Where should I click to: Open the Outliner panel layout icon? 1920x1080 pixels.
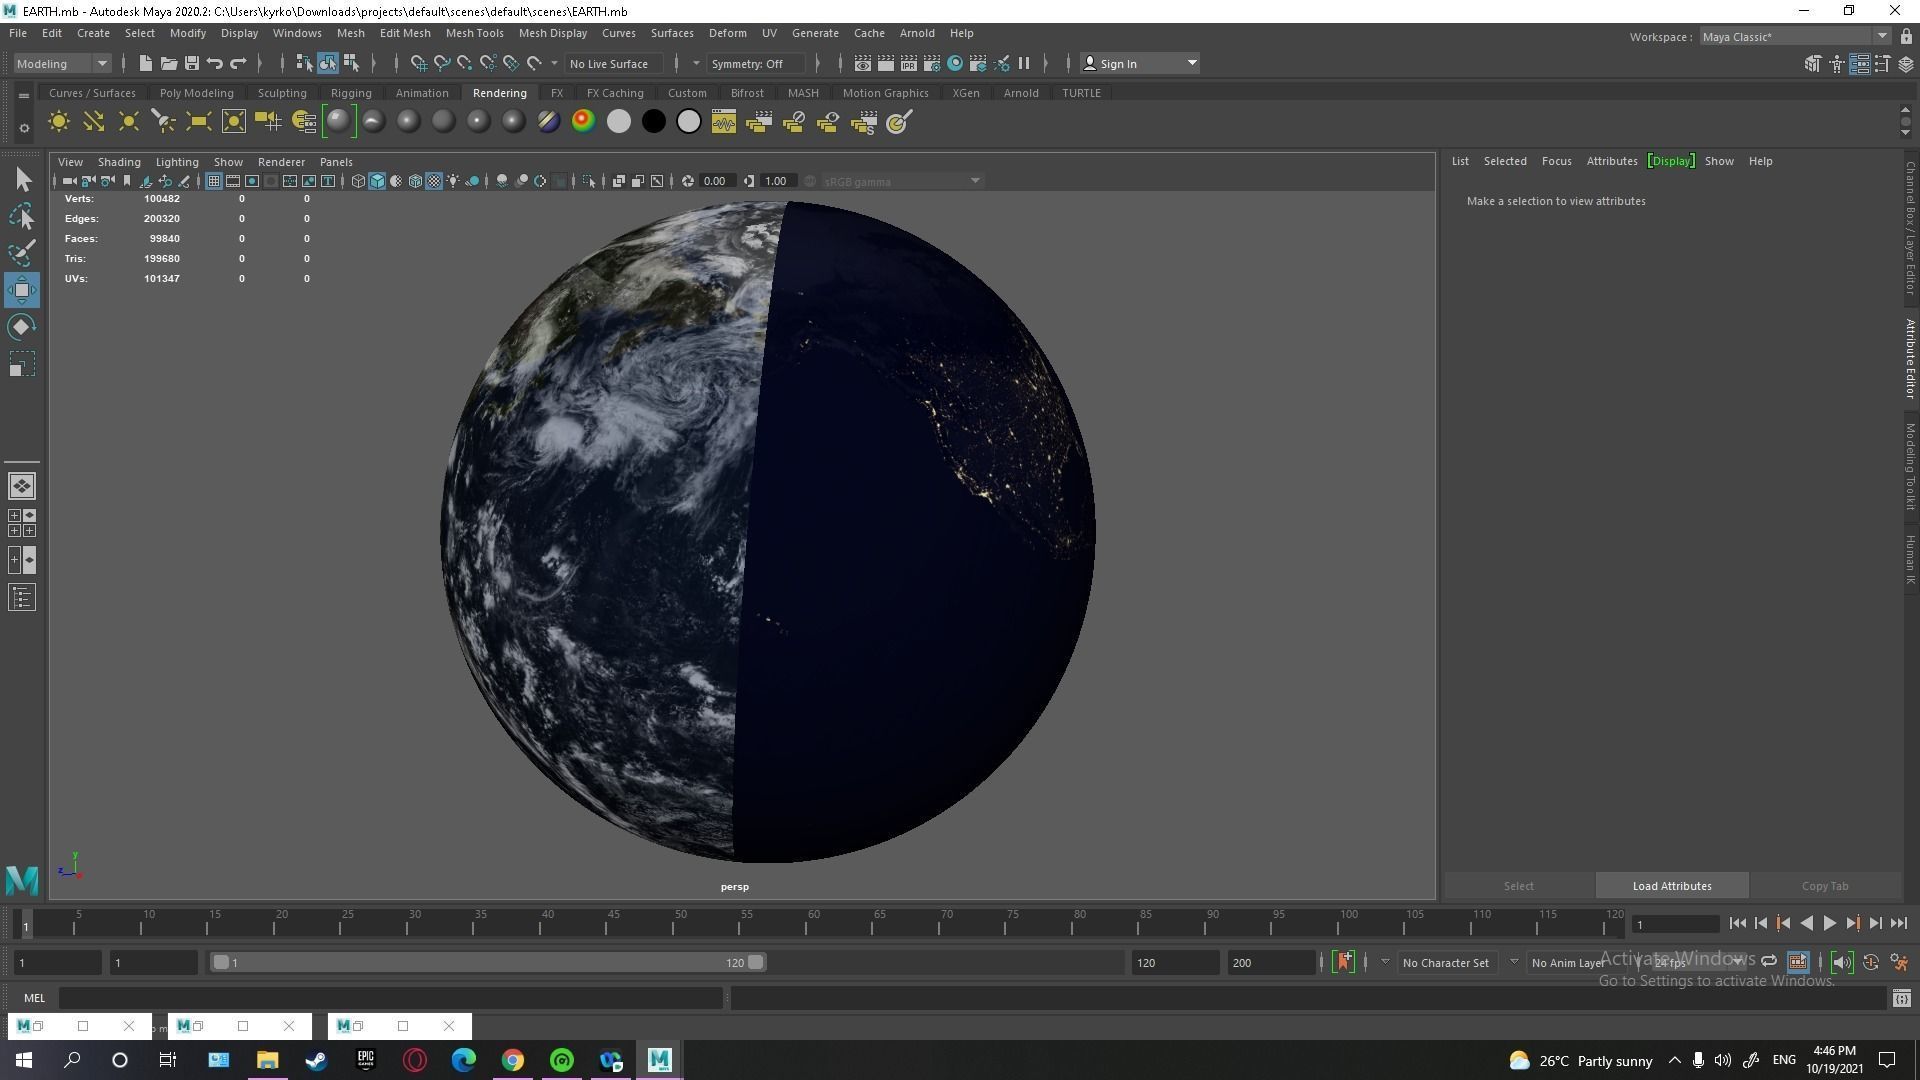pos(22,598)
